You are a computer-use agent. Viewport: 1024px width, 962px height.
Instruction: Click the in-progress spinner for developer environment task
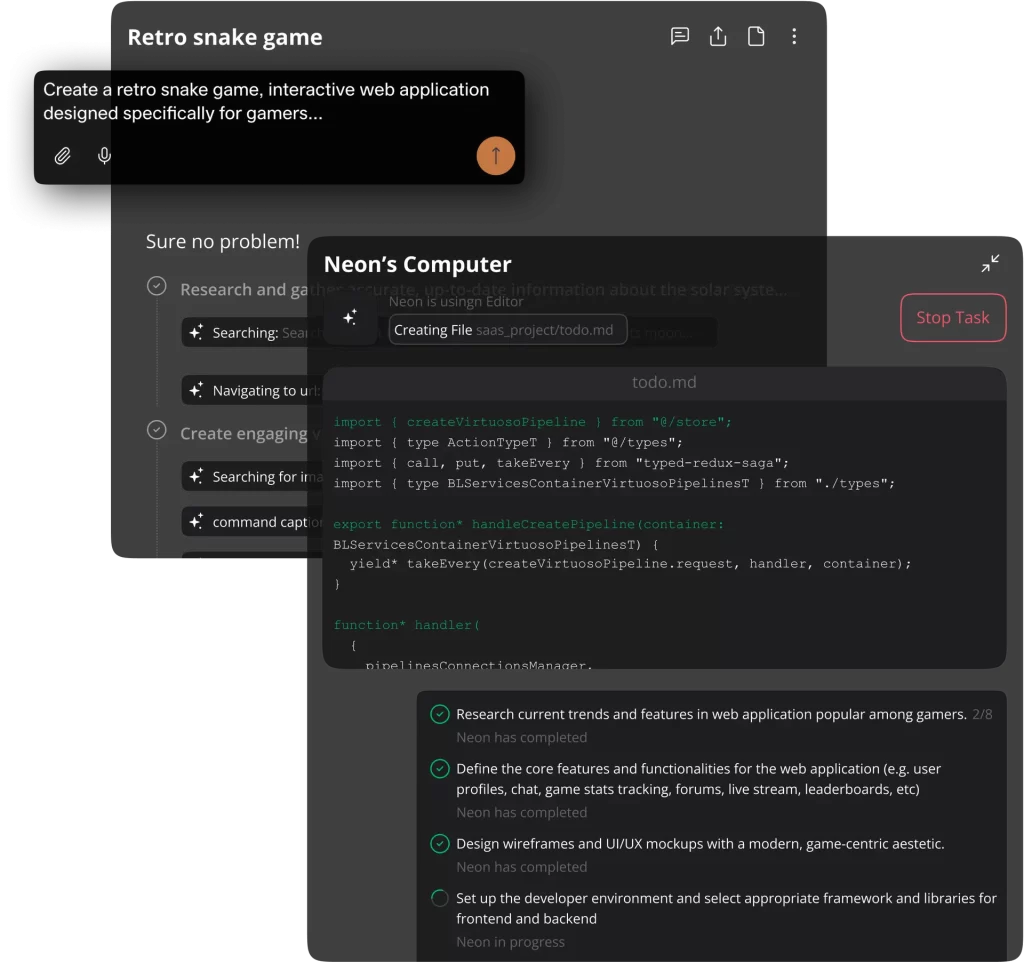439,899
